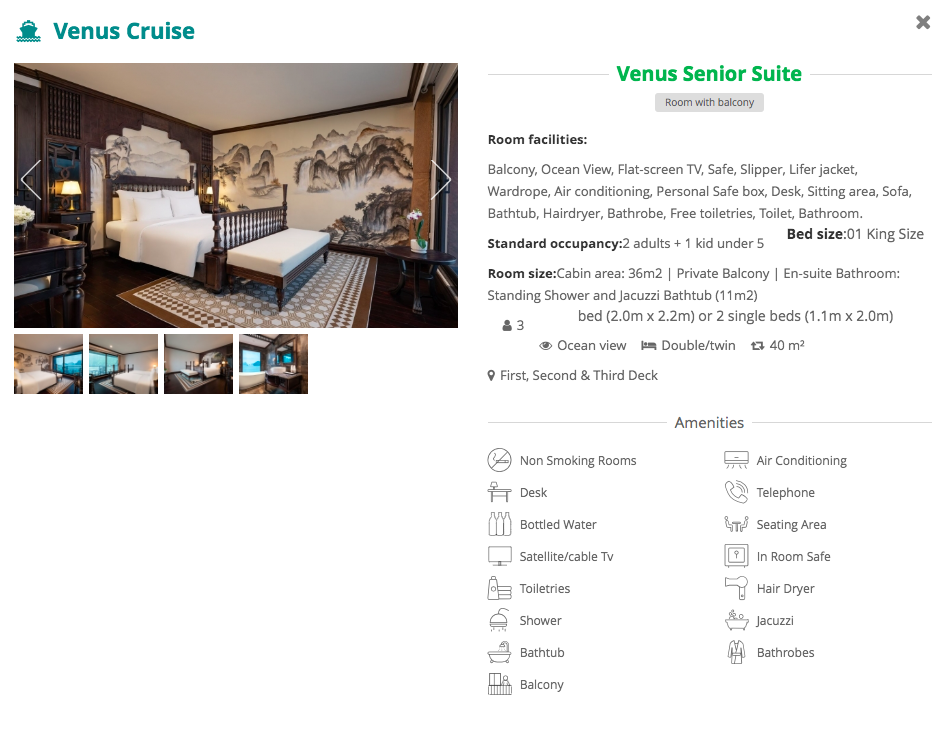944x741 pixels.
Task: Click the Room with balcony tag
Action: click(709, 102)
